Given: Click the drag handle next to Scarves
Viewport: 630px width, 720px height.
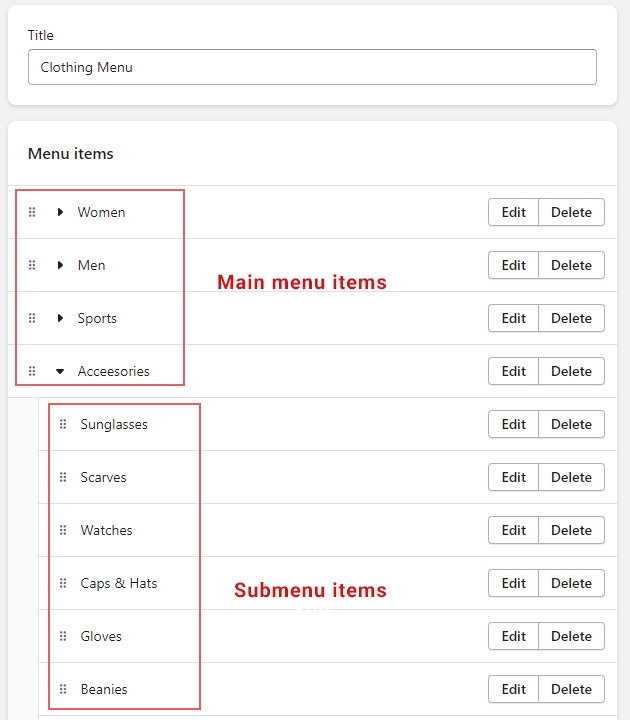Looking at the screenshot, I should point(63,477).
